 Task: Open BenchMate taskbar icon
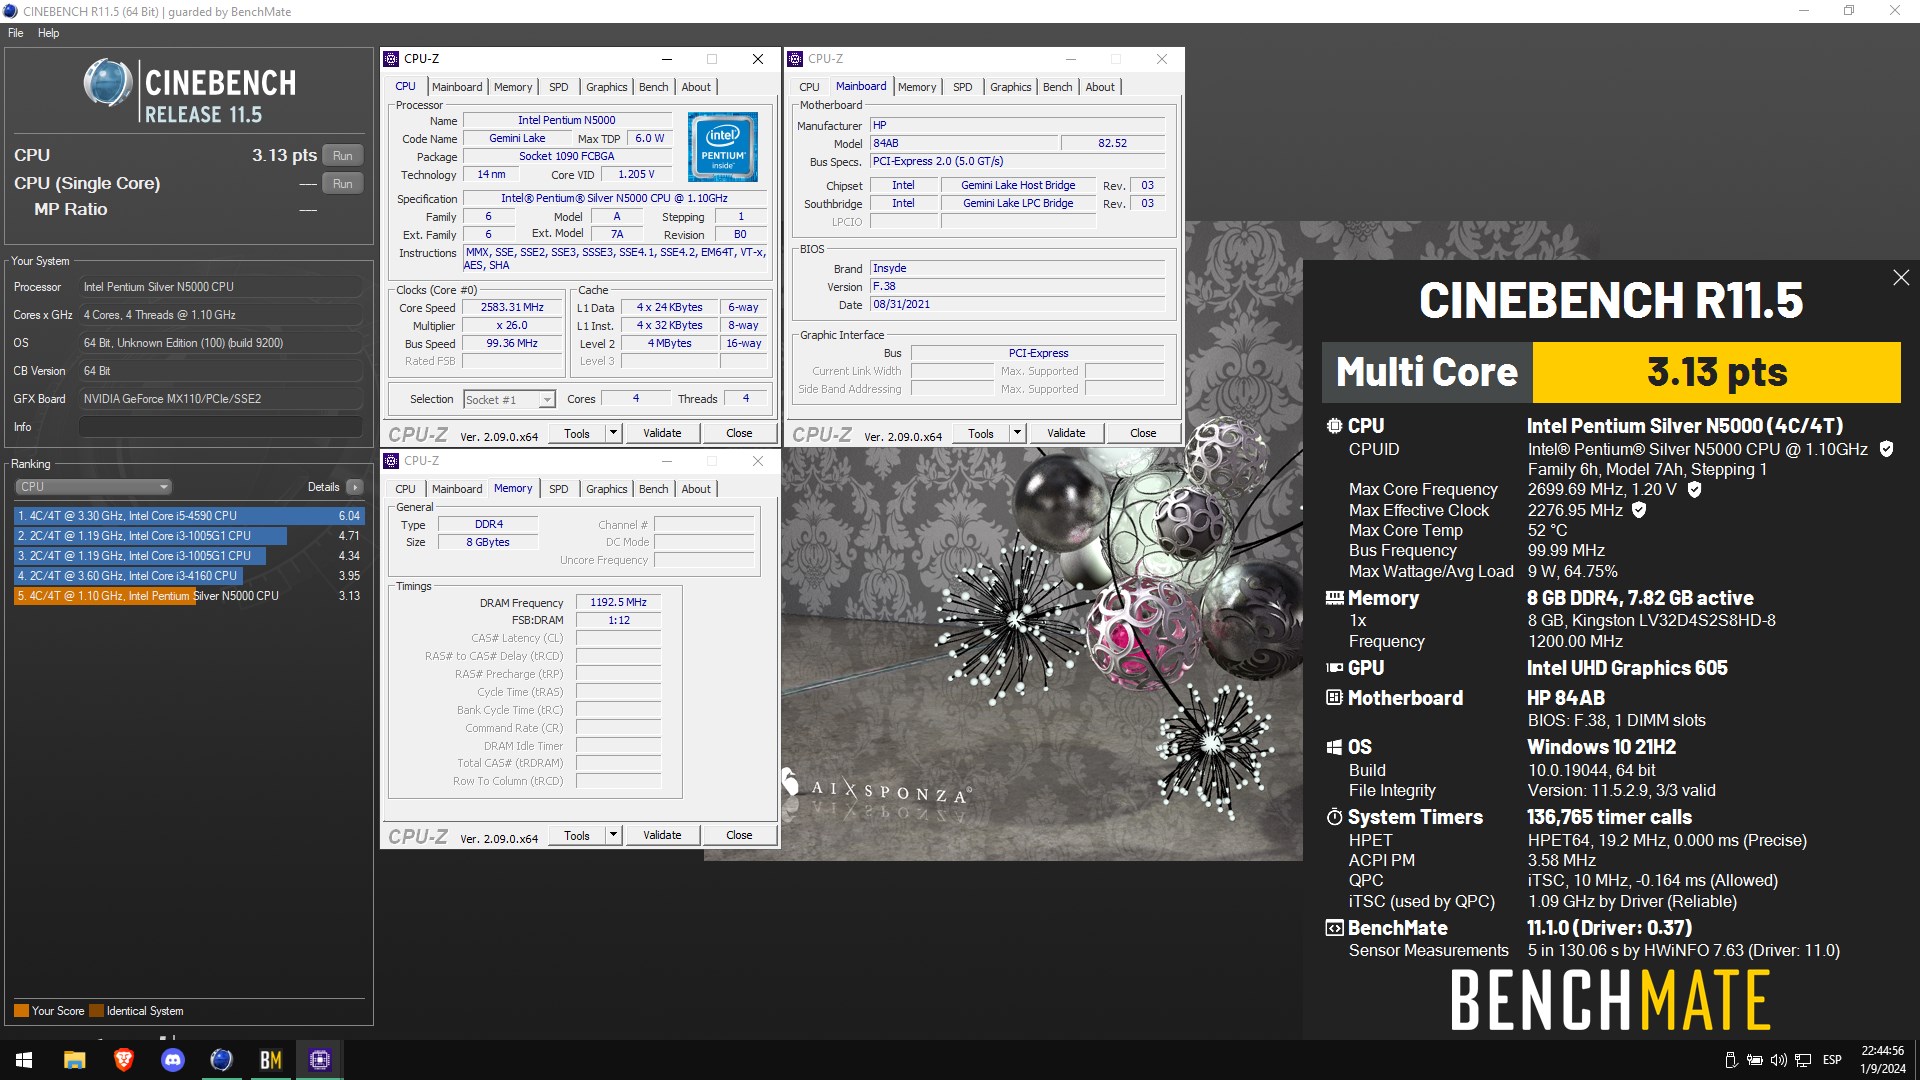pyautogui.click(x=270, y=1060)
